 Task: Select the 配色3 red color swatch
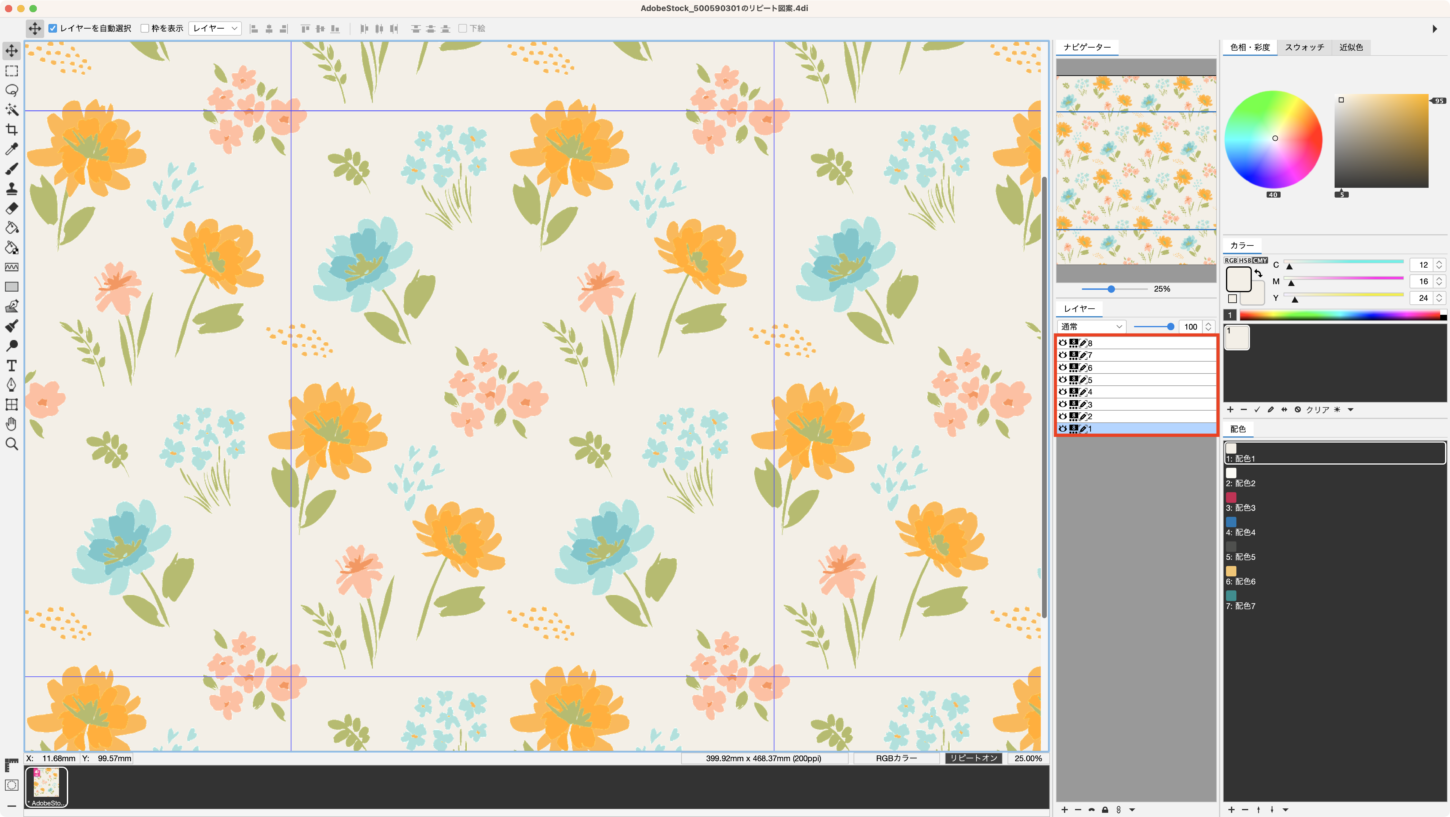point(1231,497)
